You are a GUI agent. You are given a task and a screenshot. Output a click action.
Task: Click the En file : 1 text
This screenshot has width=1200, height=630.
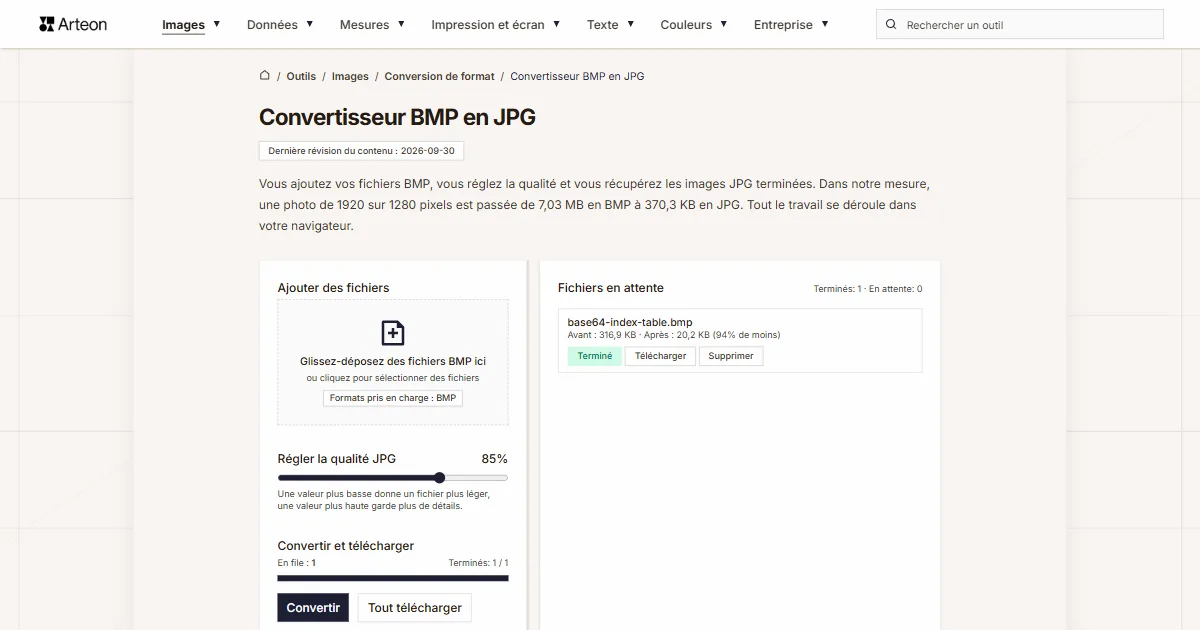(297, 563)
